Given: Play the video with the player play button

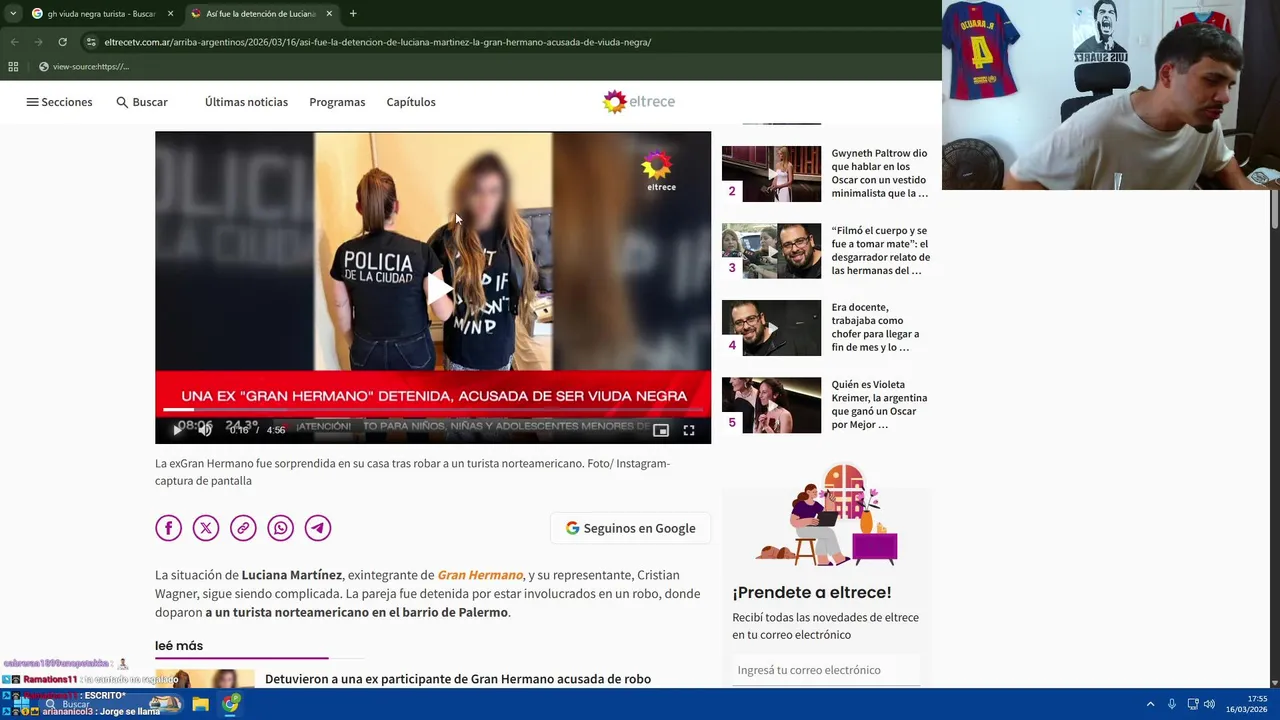Looking at the screenshot, I should [178, 430].
